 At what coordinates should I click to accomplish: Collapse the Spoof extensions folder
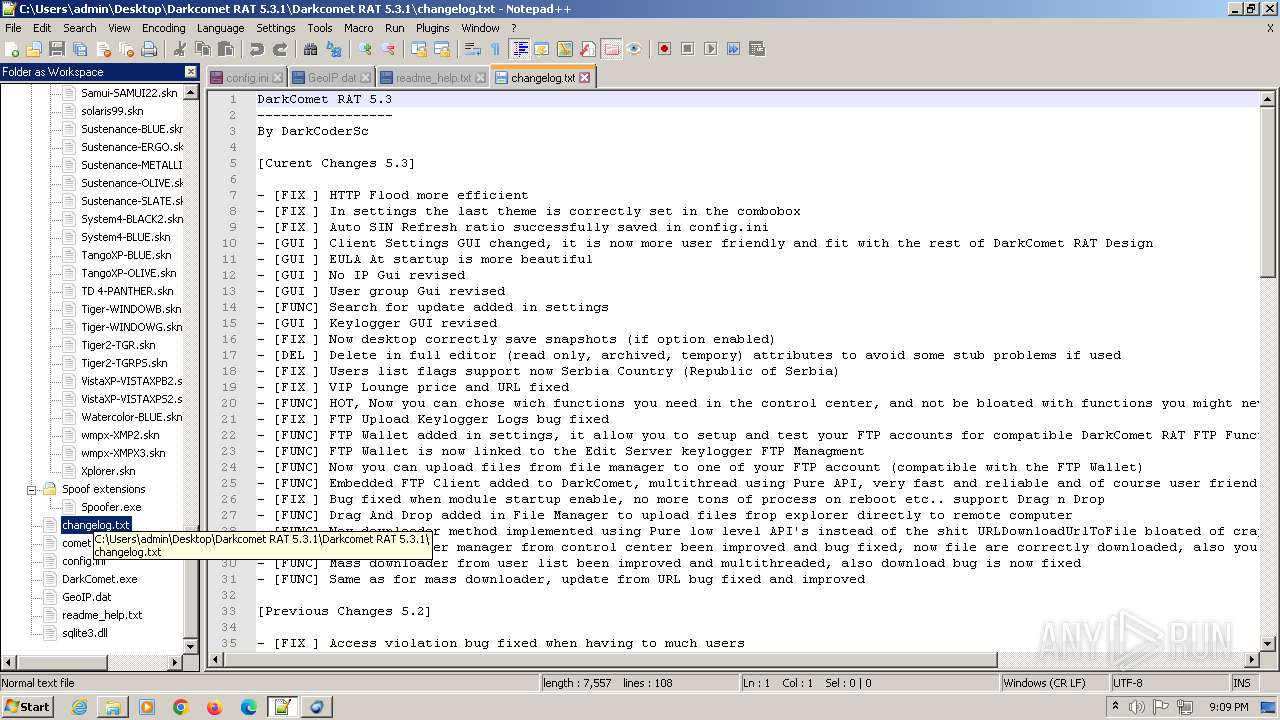(32, 489)
